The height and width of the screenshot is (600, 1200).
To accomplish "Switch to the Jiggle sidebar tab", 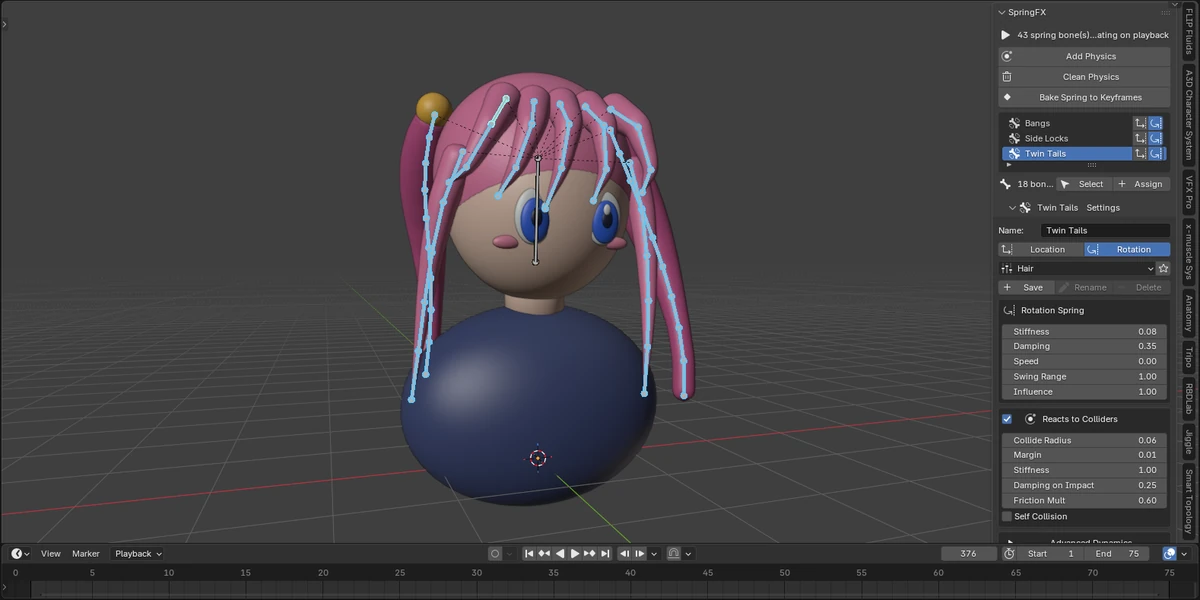I will pyautogui.click(x=1189, y=440).
